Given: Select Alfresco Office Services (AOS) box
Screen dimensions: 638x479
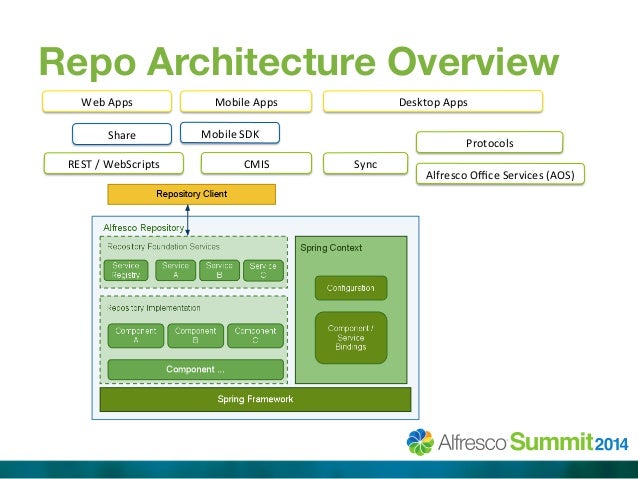Looking at the screenshot, I should (x=500, y=175).
